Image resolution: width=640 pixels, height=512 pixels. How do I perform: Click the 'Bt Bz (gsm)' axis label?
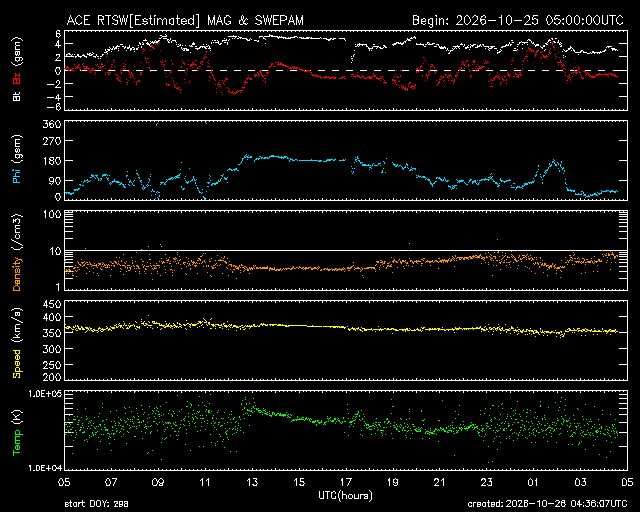point(17,69)
